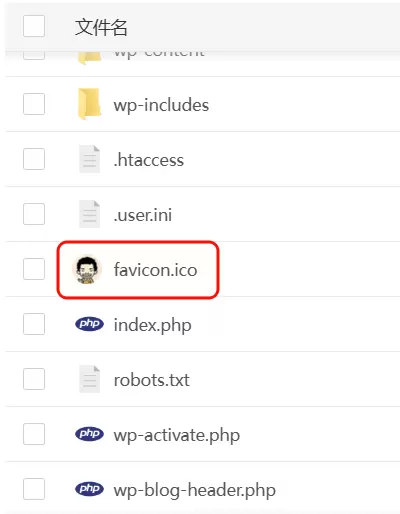The image size is (400, 514).
Task: Select the checkbox next to index.php
Action: coord(34,324)
